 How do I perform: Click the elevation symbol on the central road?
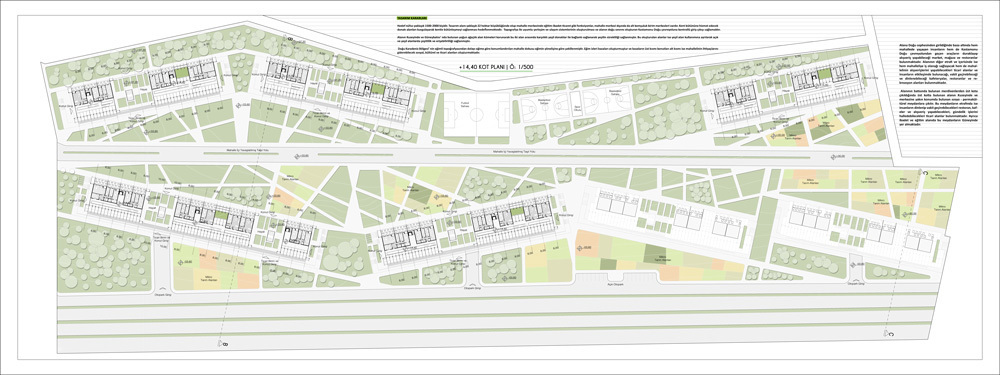pyautogui.click(x=298, y=155)
